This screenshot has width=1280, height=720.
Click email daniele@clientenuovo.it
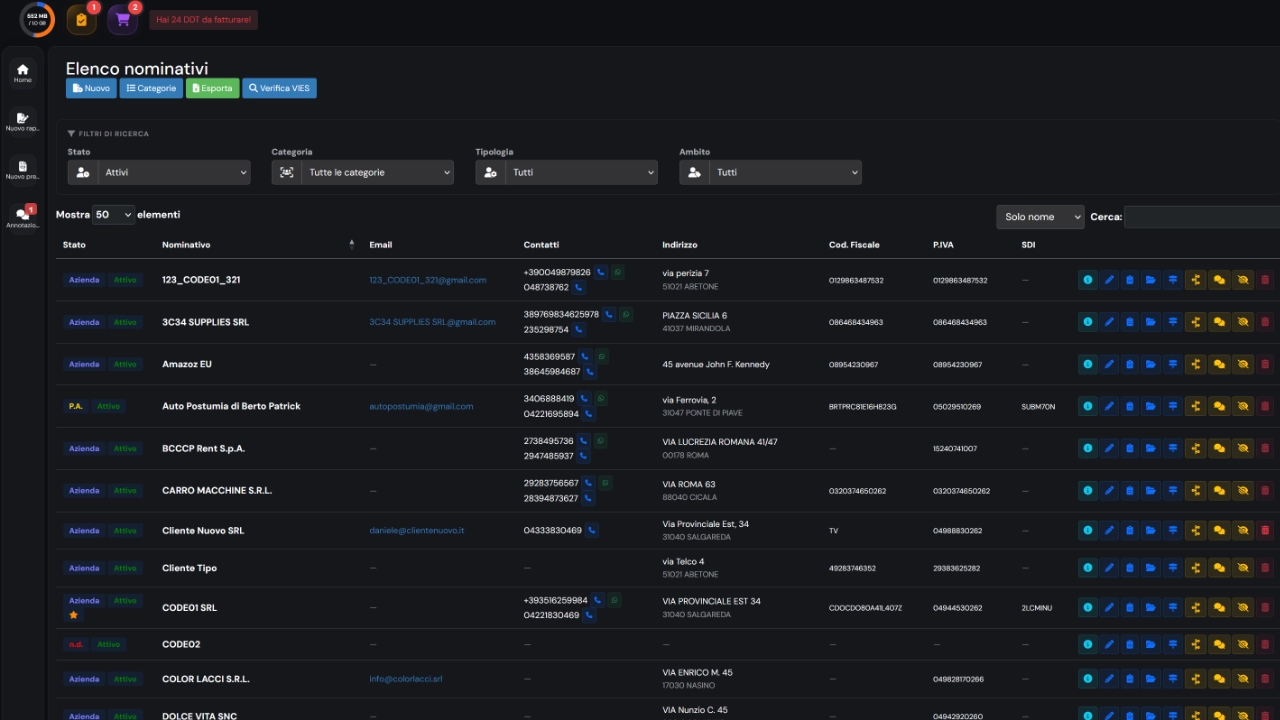(x=417, y=530)
